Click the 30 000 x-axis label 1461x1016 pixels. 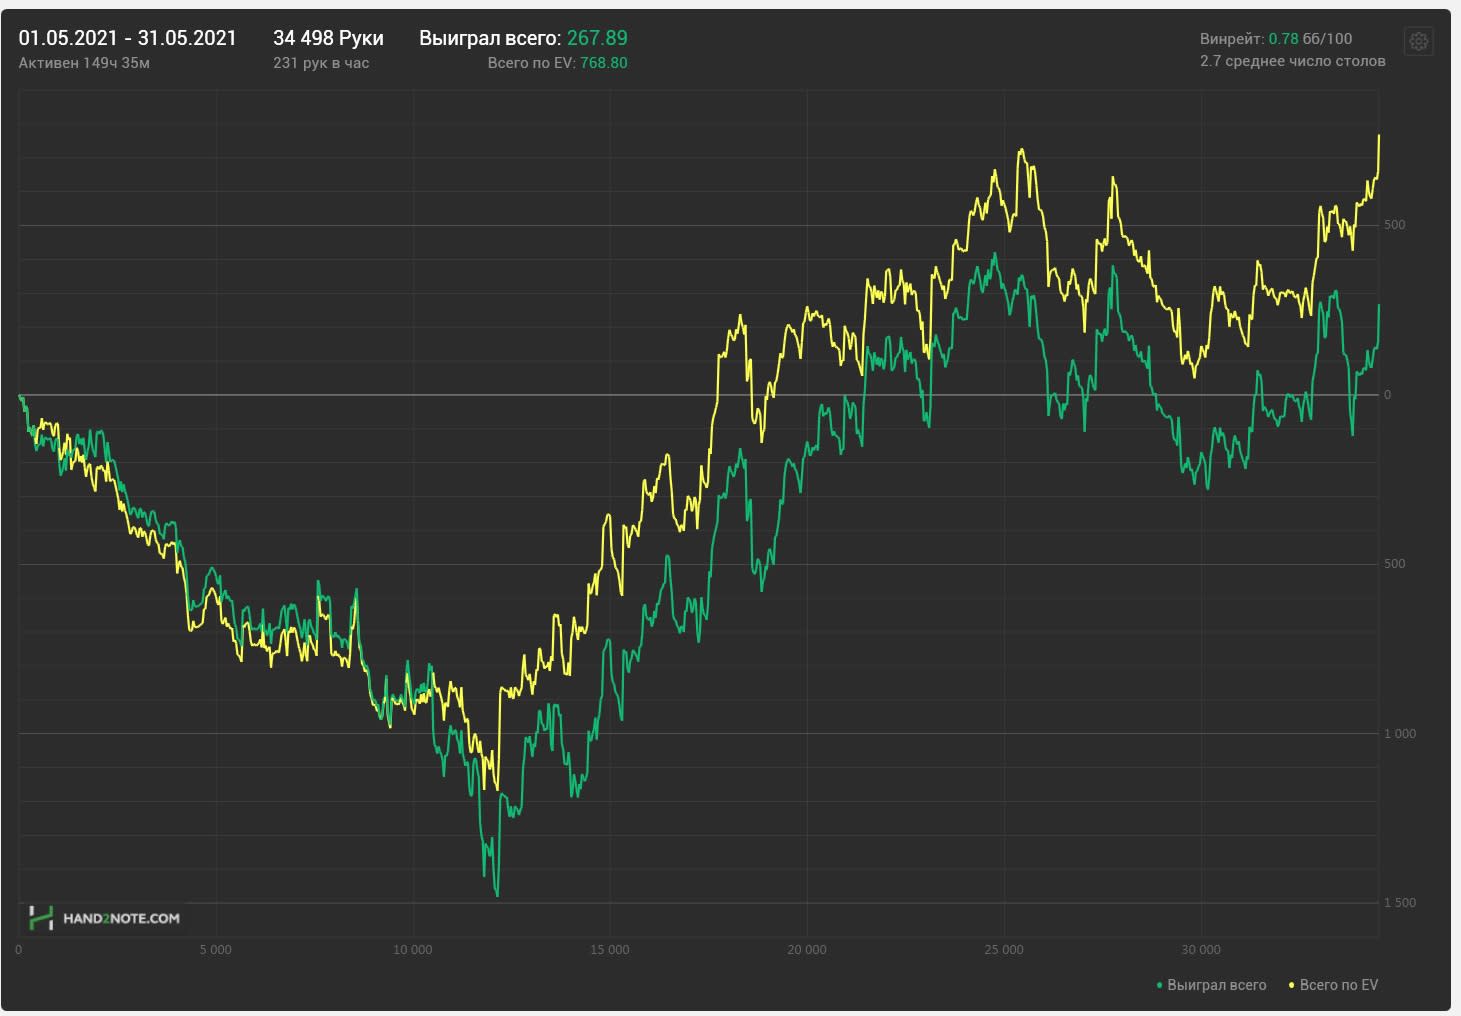(x=1200, y=950)
